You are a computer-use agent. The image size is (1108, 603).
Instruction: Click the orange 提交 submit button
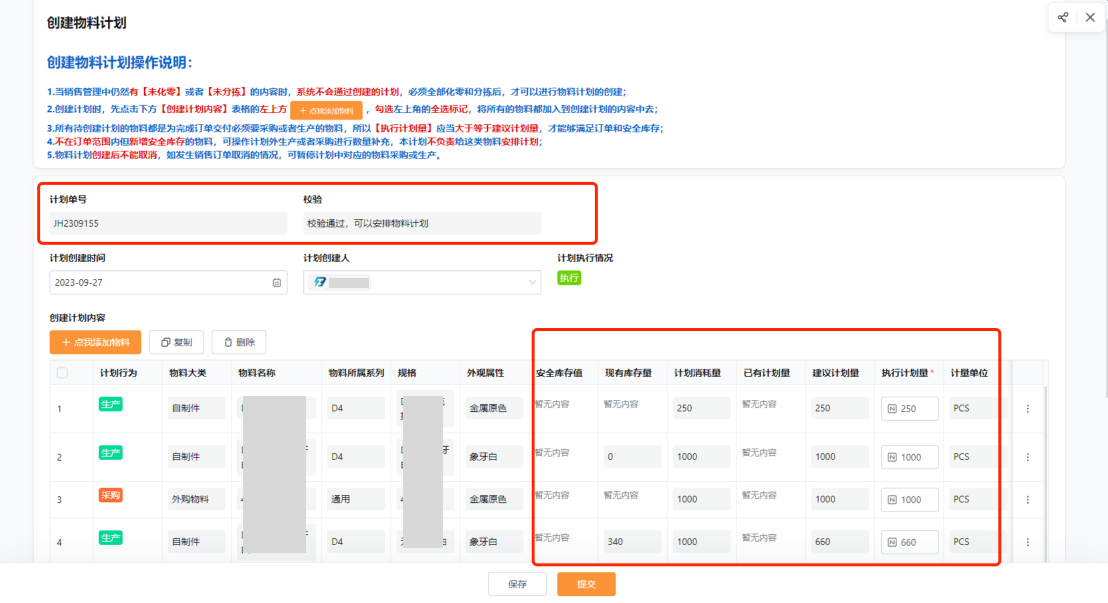pyautogui.click(x=586, y=584)
